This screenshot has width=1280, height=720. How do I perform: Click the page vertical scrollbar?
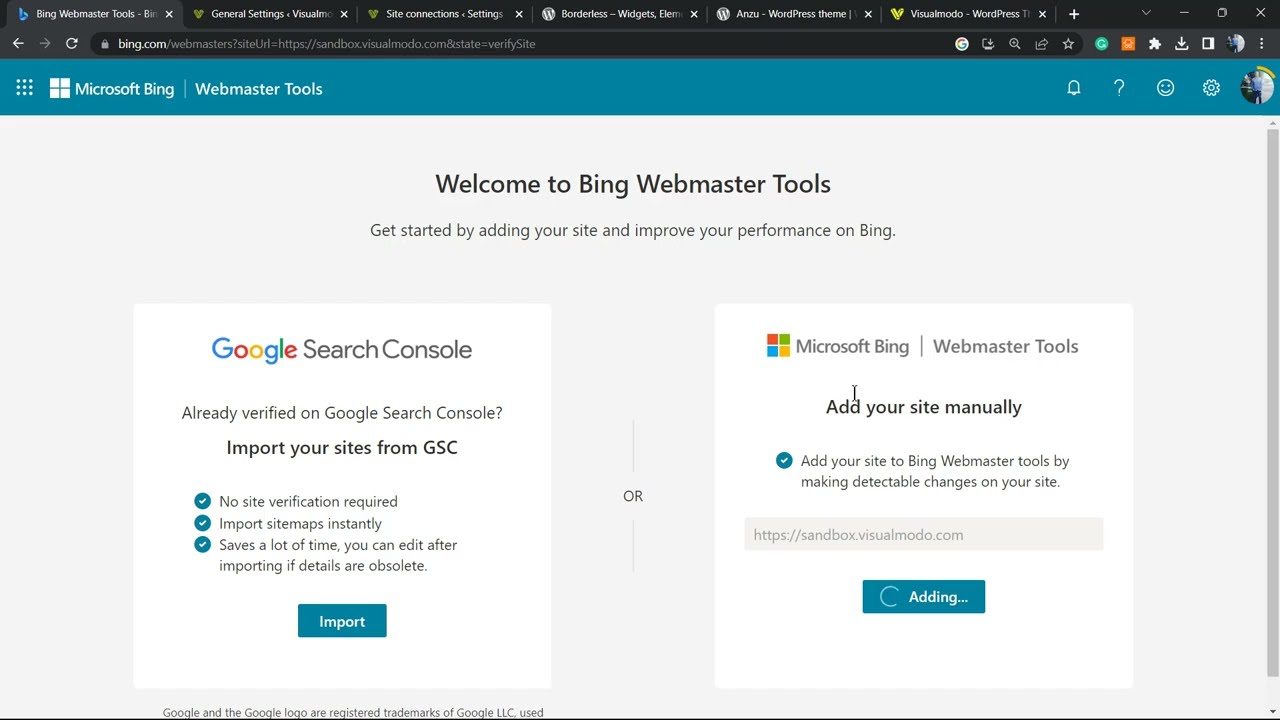click(1272, 400)
